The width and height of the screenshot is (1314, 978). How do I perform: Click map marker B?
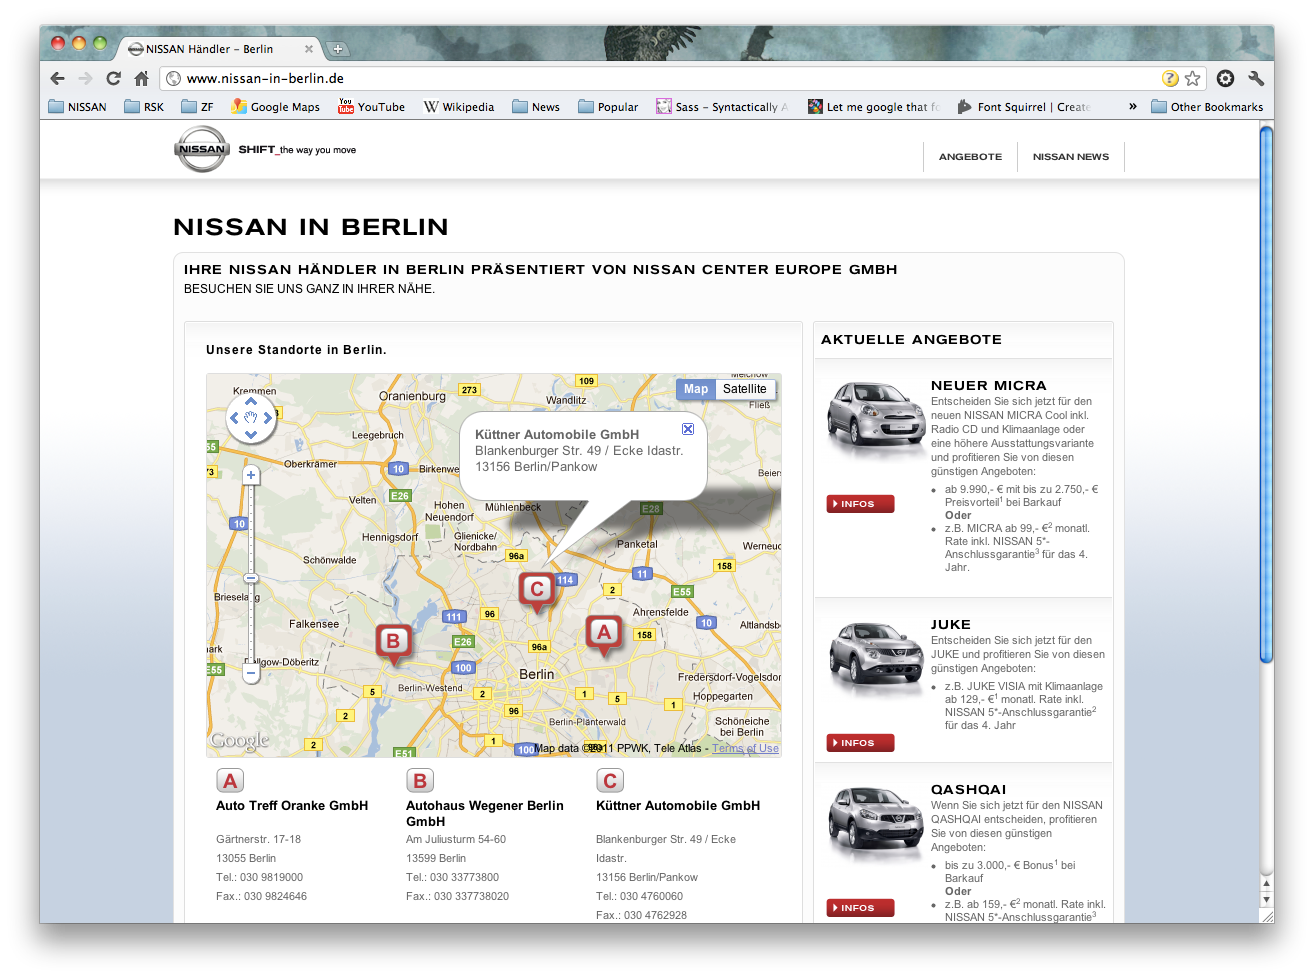393,645
